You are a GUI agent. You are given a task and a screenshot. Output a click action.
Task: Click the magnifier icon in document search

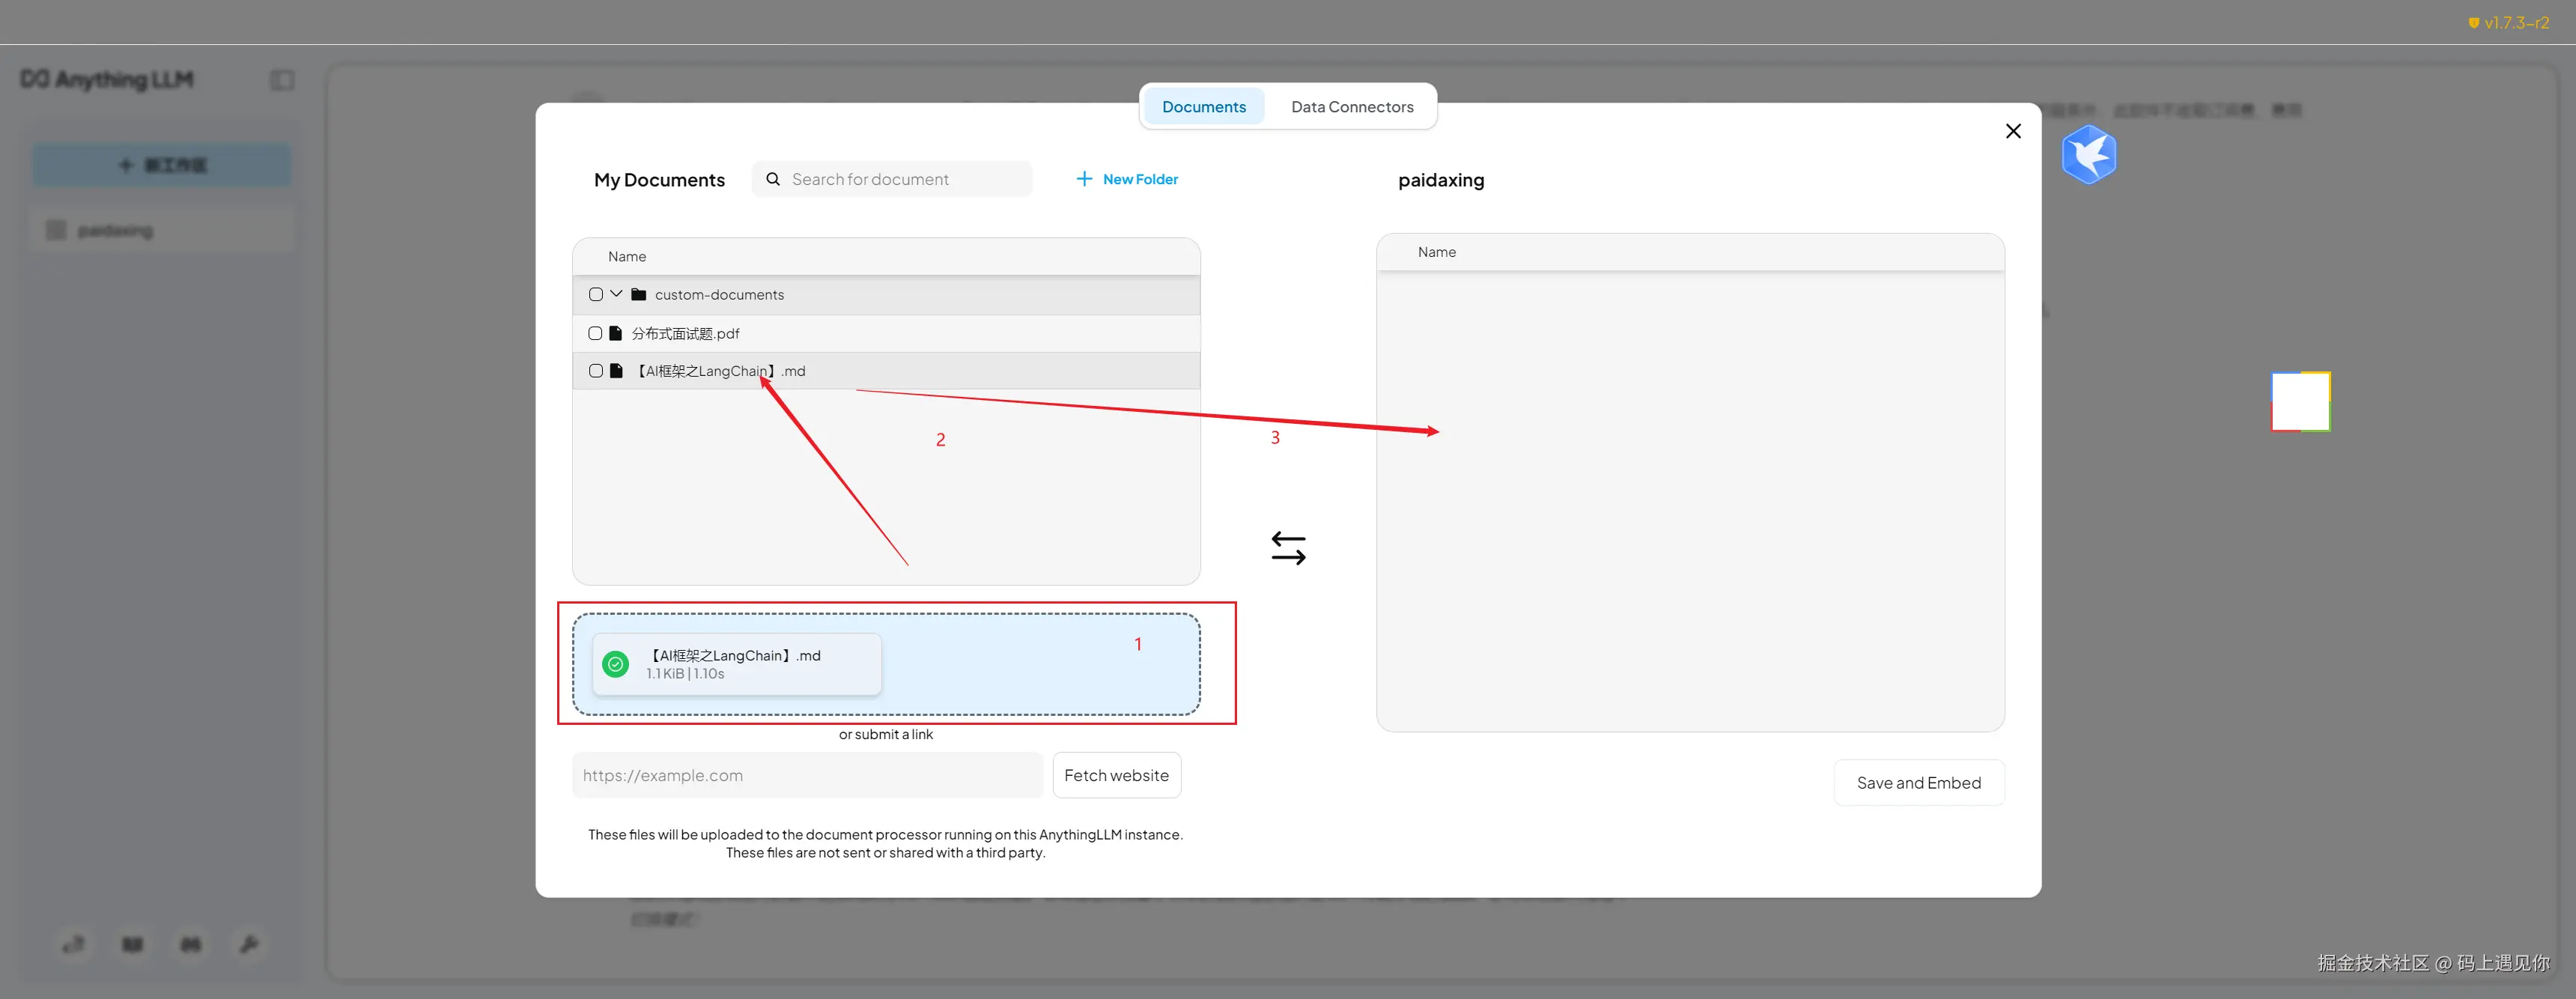pyautogui.click(x=772, y=179)
